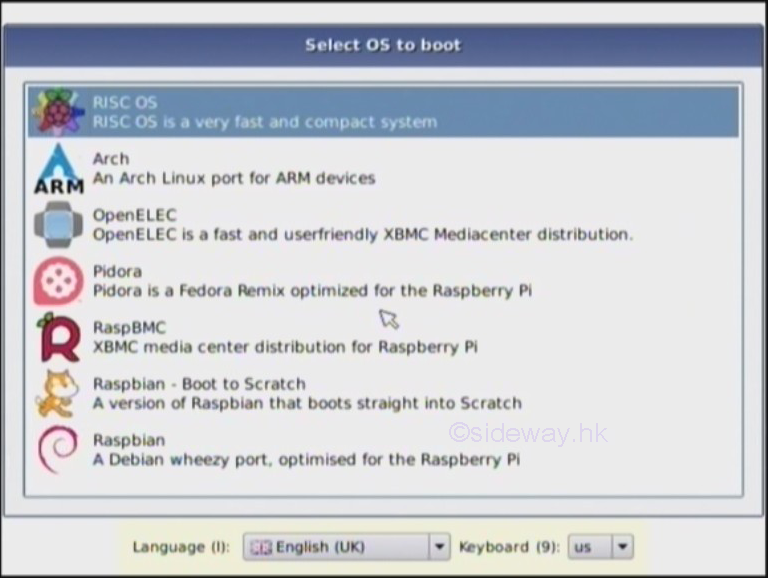Viewport: 768px width, 578px height.
Task: Click the English (UK) language combo box
Action: coord(335,547)
